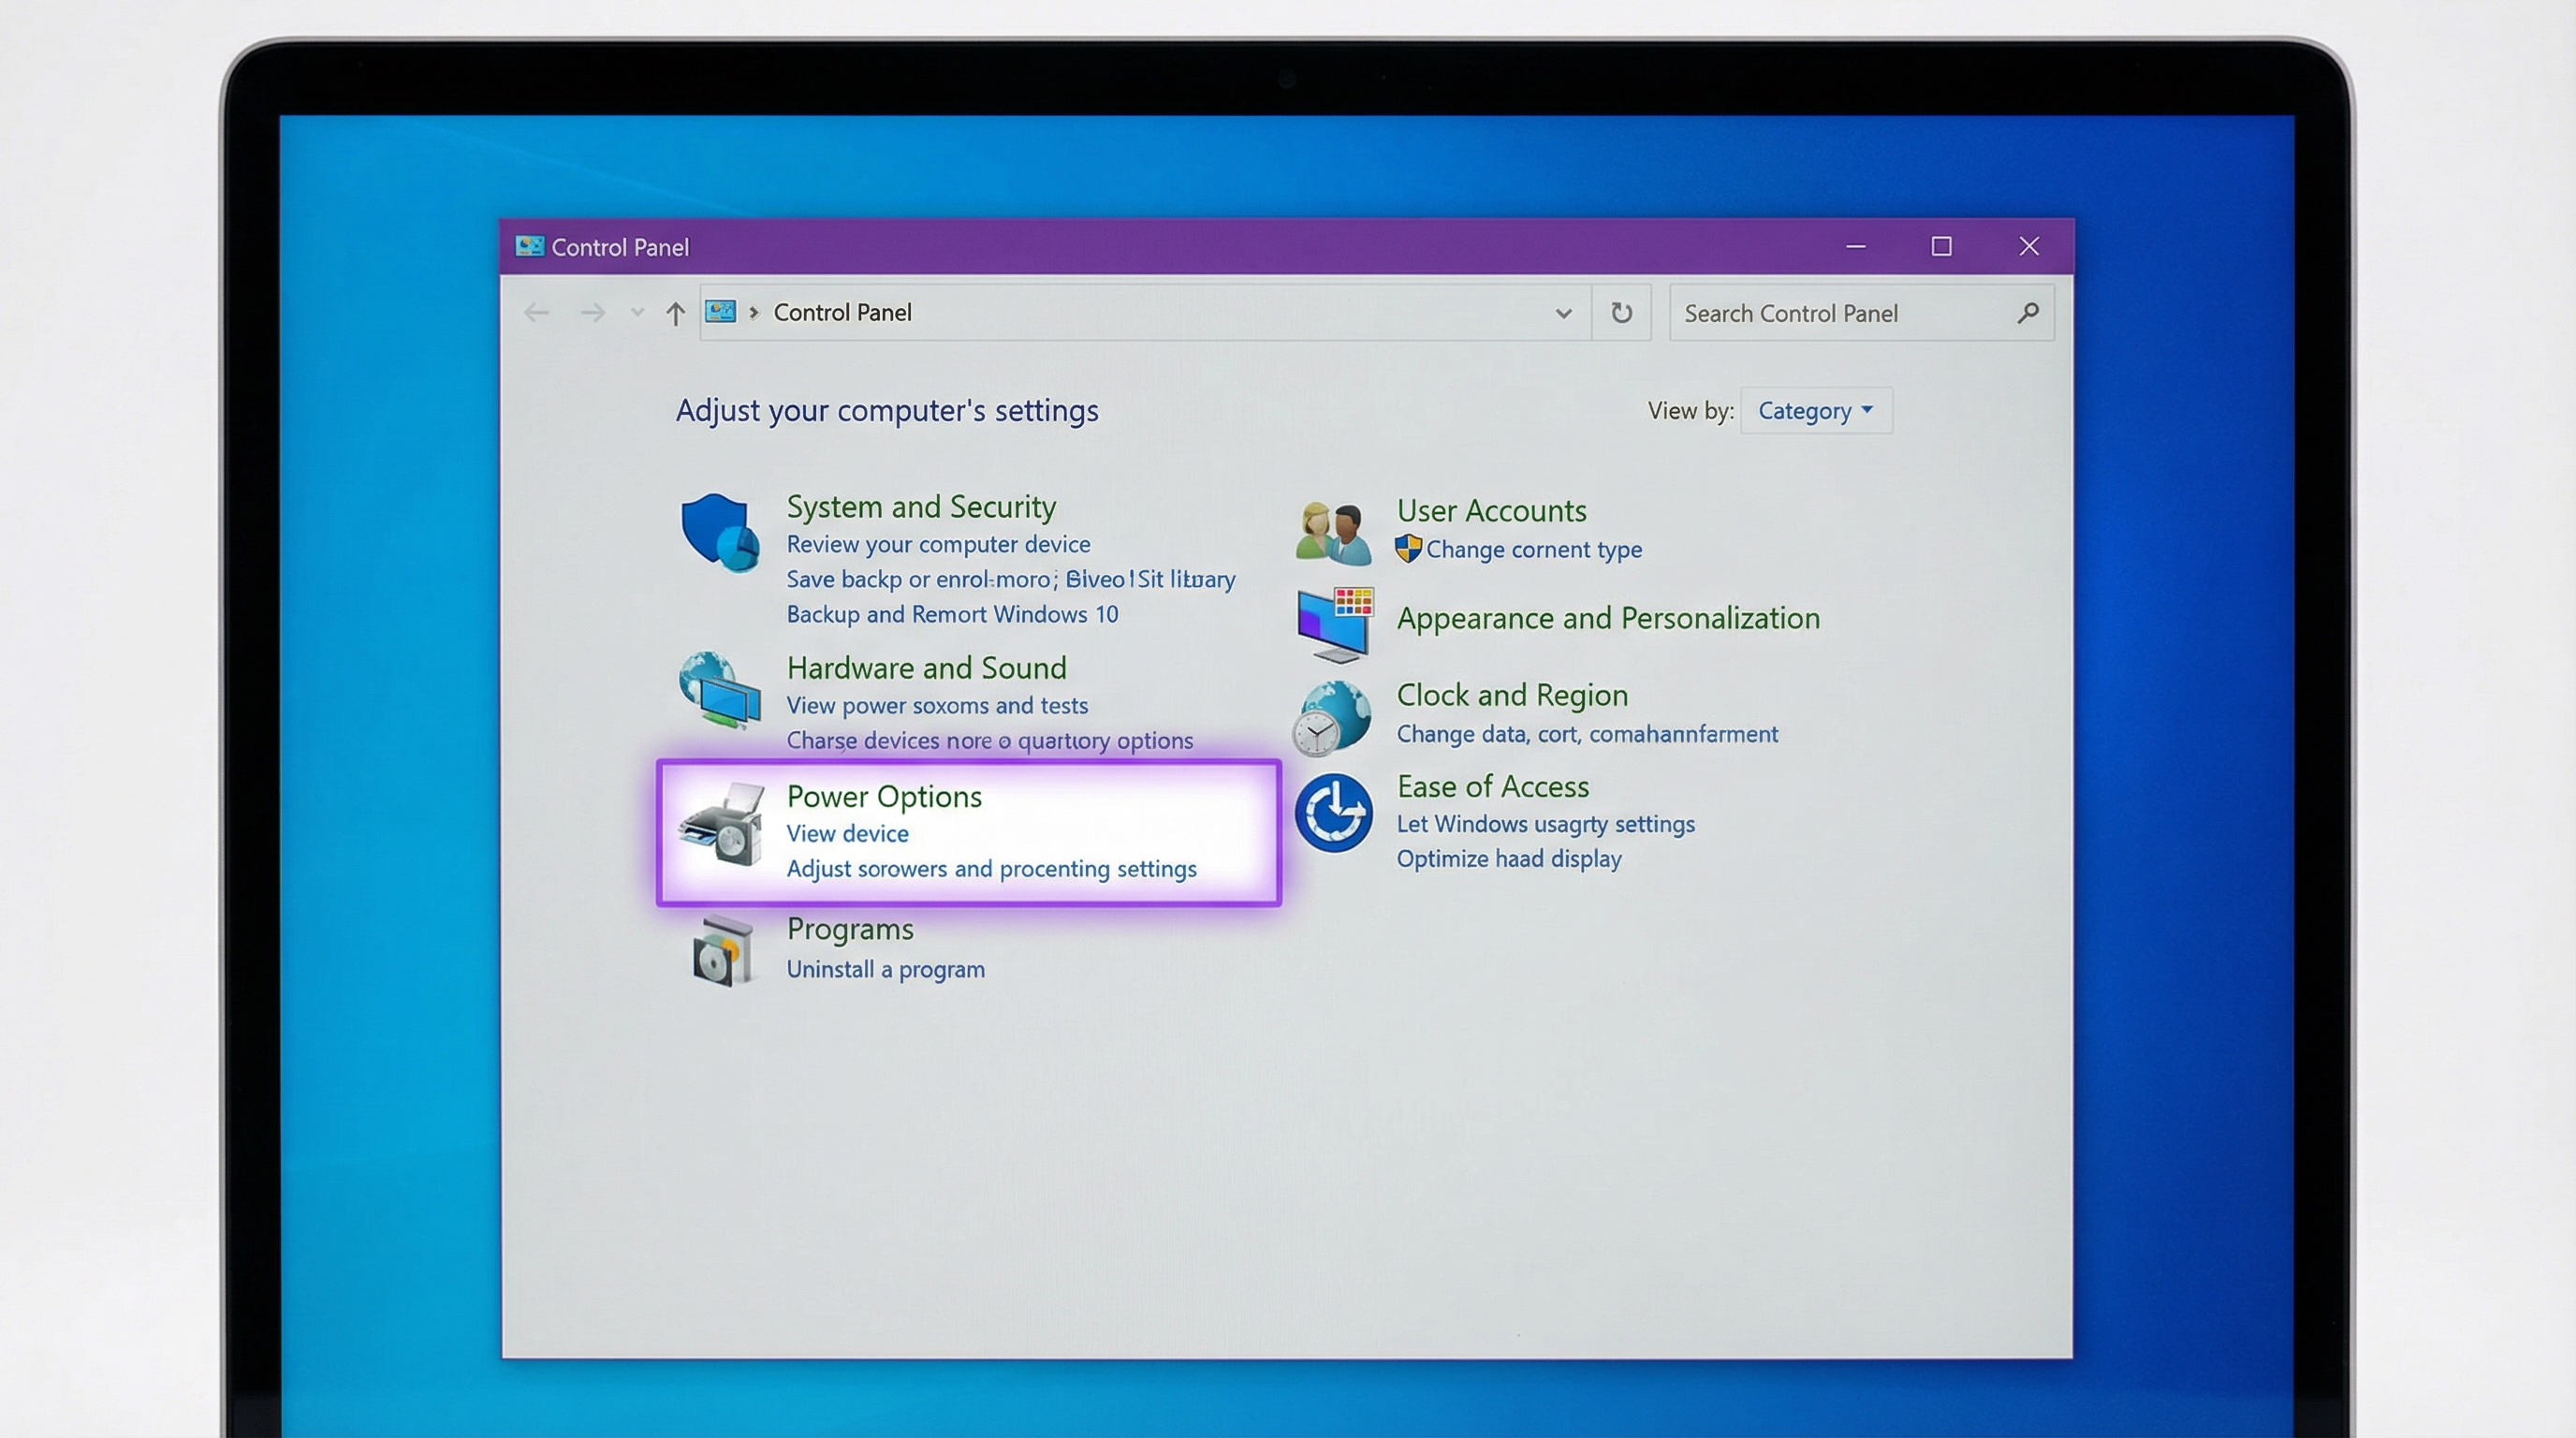
Task: Click the search magnifier icon
Action: coord(2028,314)
